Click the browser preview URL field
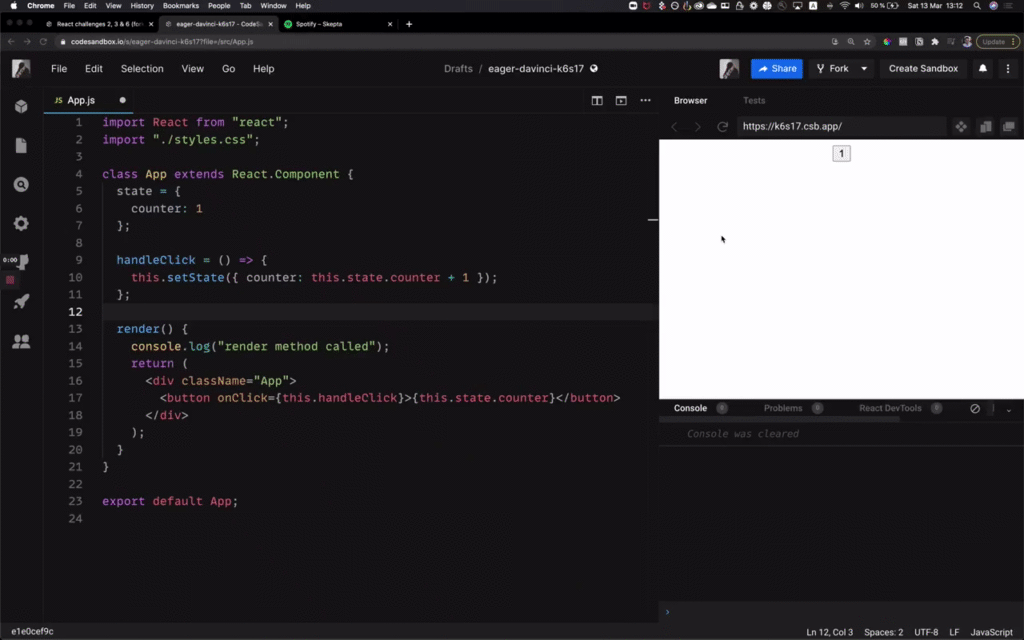Screen dimensions: 1024x640 (x=840, y=126)
